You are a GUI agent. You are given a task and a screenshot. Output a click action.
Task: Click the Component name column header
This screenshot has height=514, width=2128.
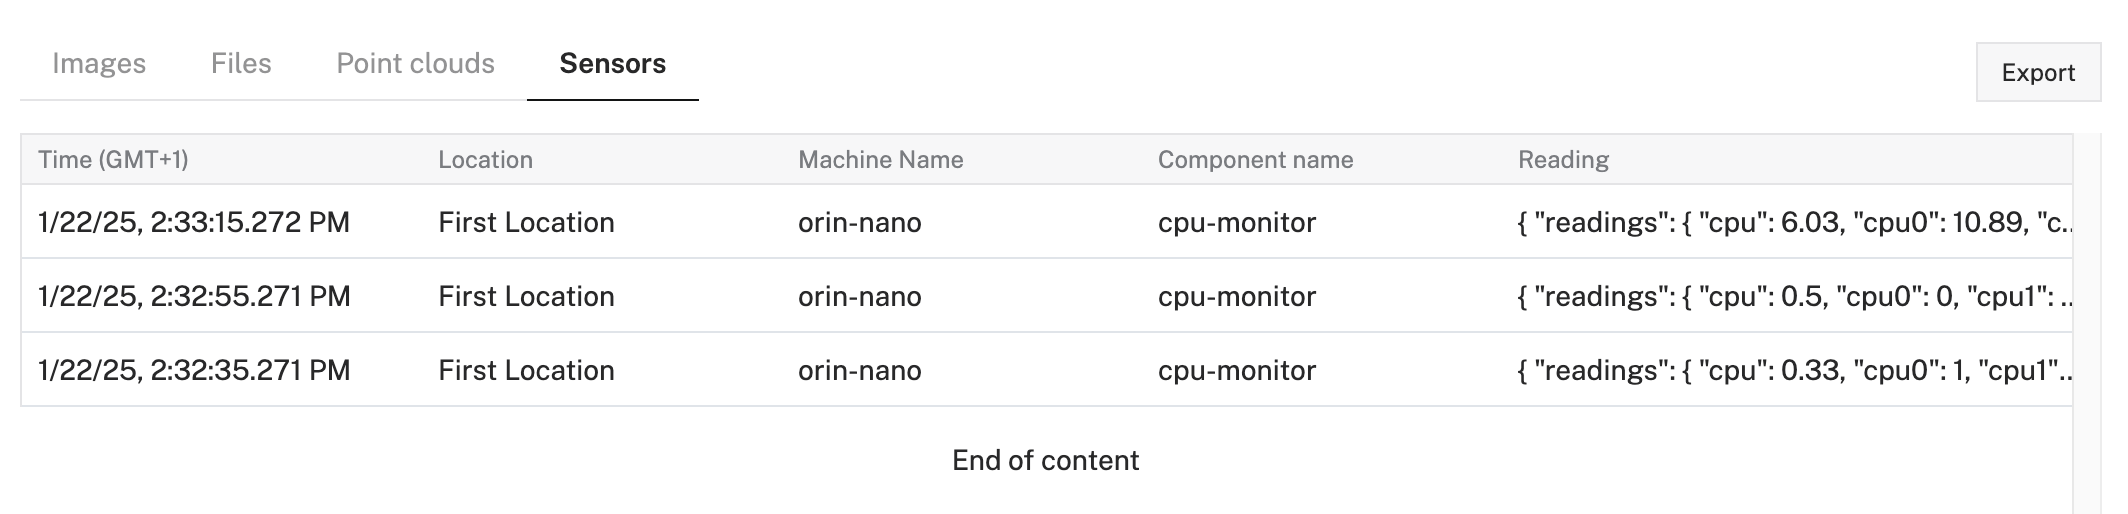[1255, 160]
